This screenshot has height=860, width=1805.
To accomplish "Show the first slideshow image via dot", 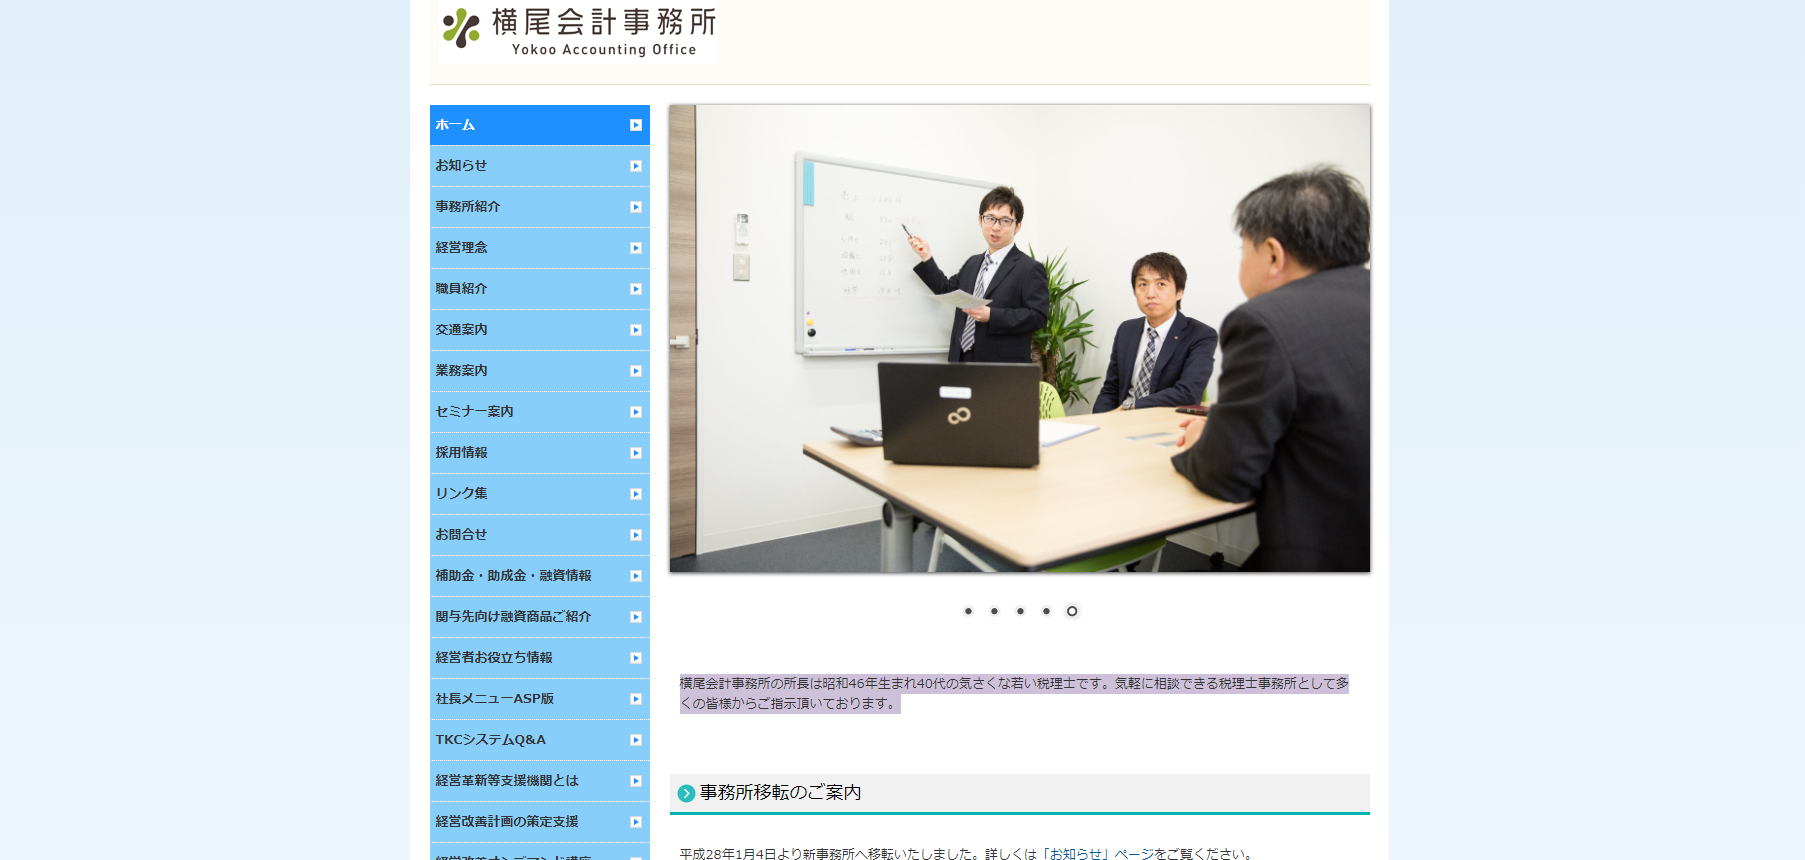I will coord(968,611).
